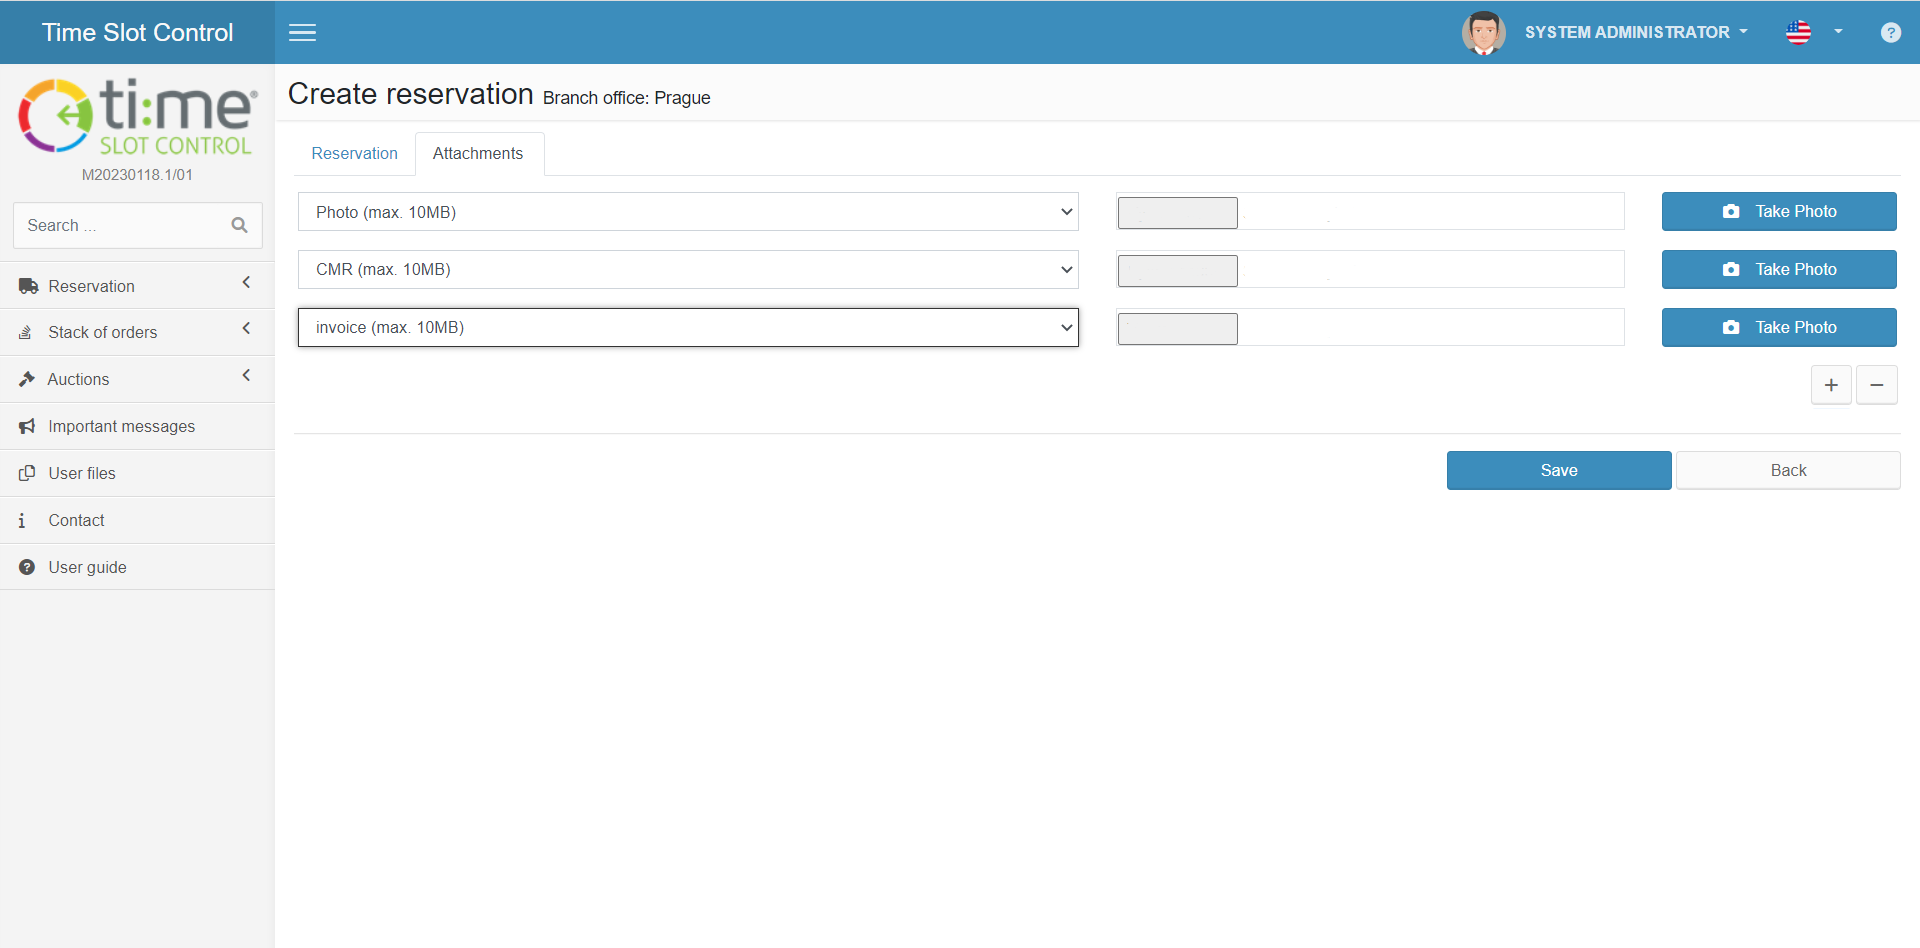Open the Photo attachment type dropdown
The height and width of the screenshot is (948, 1920).
coord(688,212)
